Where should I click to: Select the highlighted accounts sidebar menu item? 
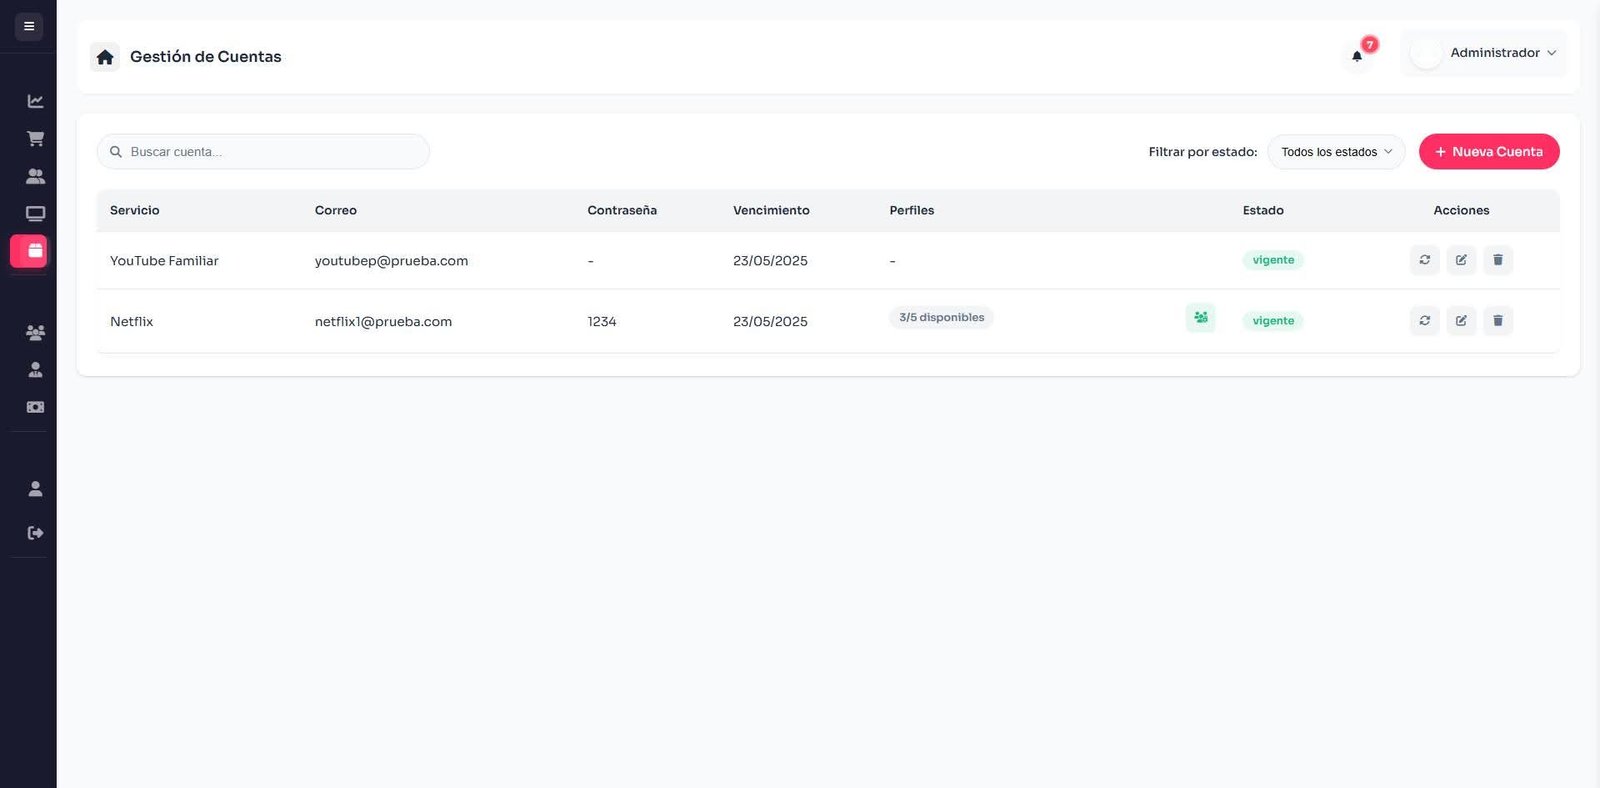(29, 251)
